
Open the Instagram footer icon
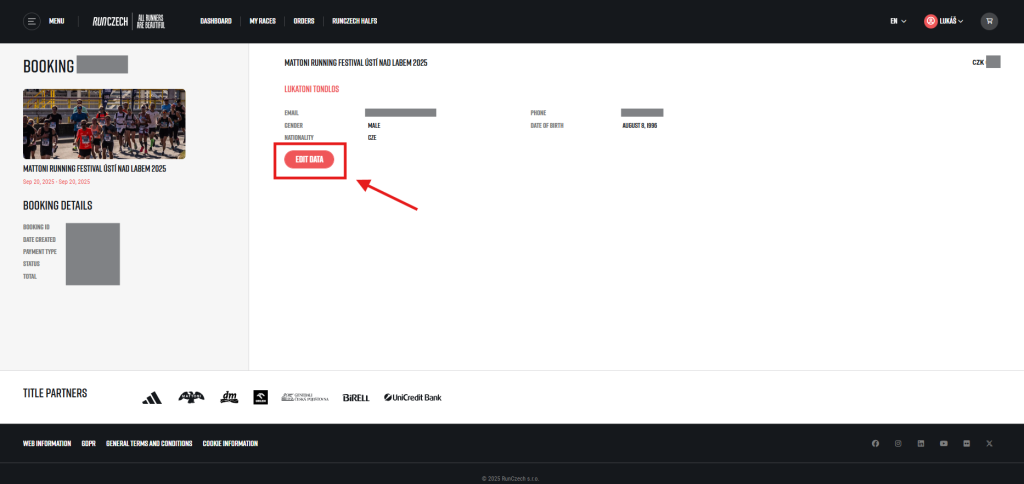point(898,444)
